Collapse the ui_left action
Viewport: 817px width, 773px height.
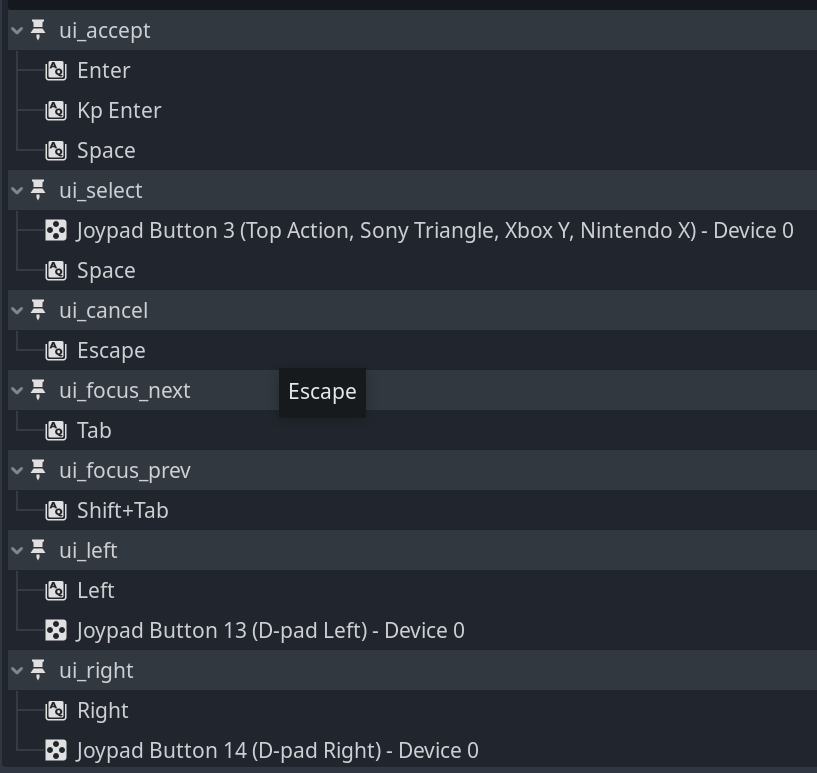pyautogui.click(x=15, y=550)
